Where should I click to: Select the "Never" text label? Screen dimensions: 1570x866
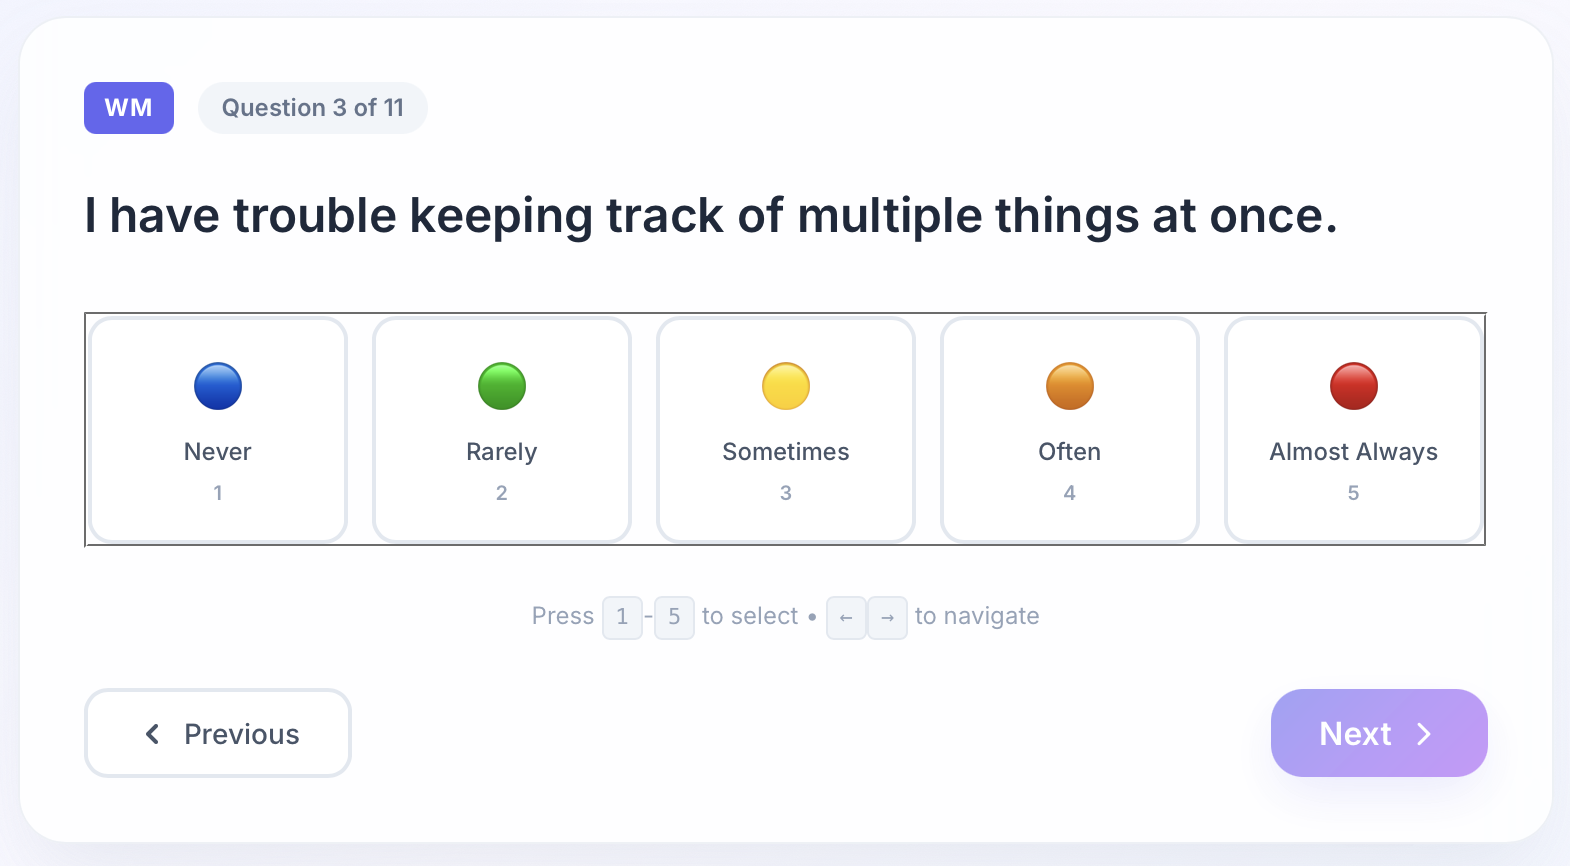pos(218,452)
